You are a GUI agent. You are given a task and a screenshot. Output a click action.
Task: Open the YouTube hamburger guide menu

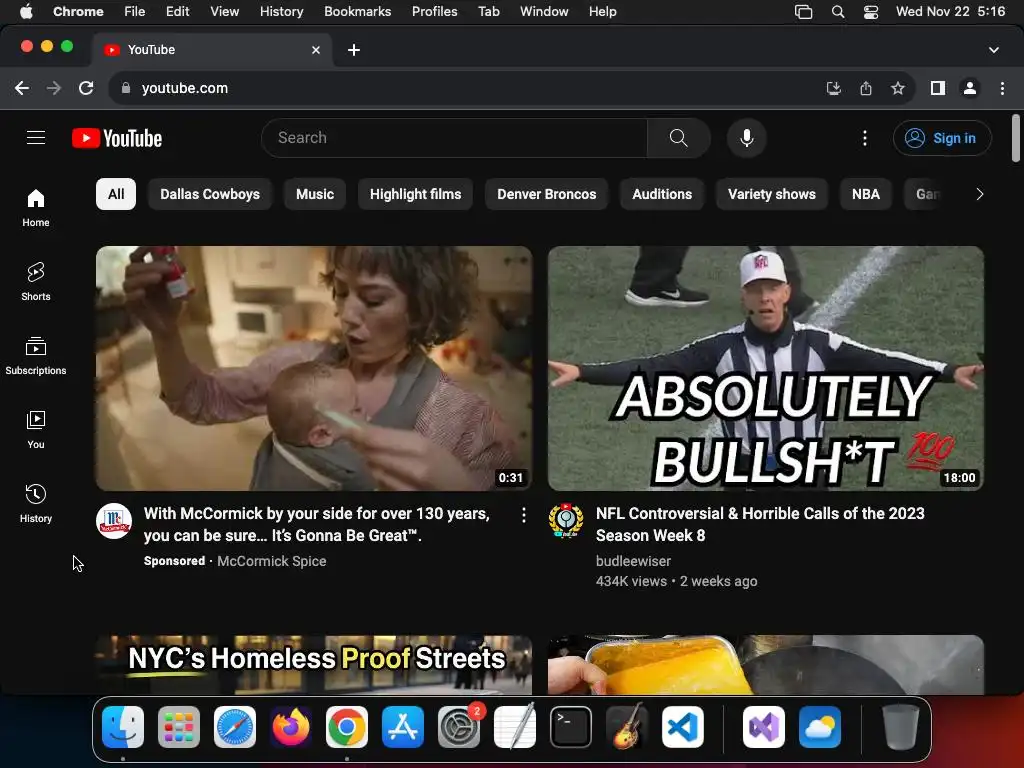(x=36, y=138)
